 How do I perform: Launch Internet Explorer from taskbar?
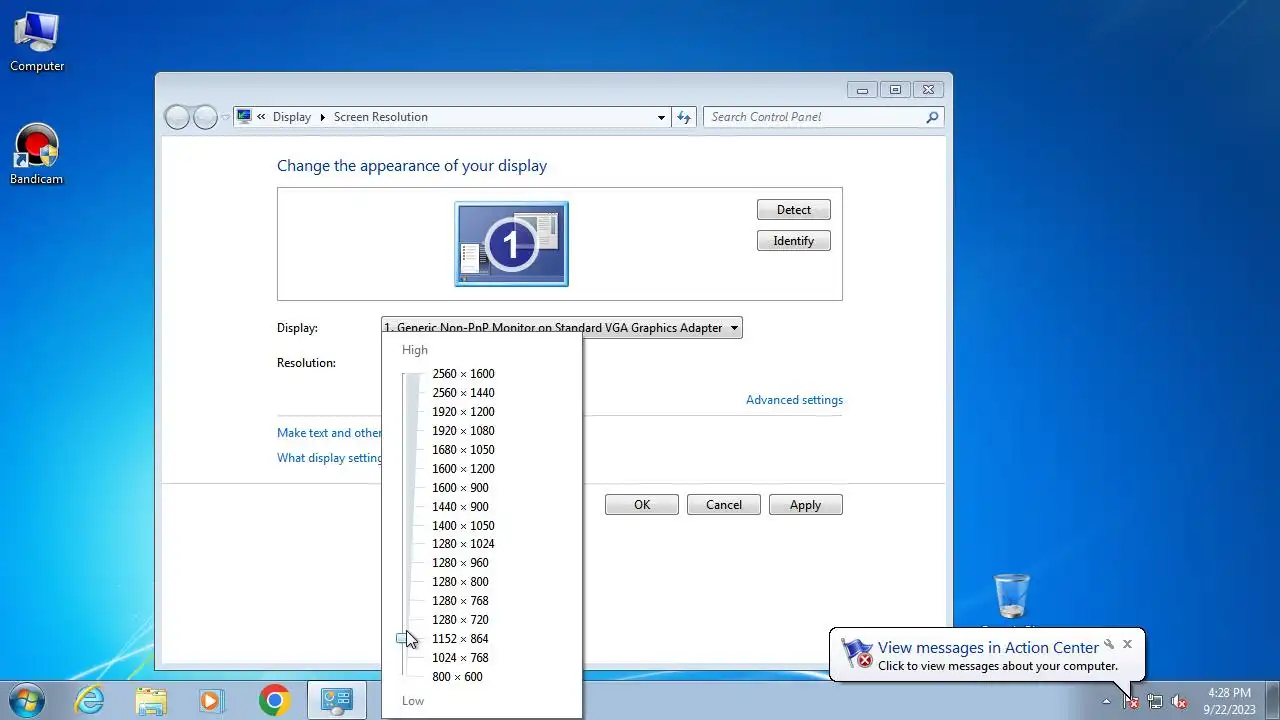point(90,700)
